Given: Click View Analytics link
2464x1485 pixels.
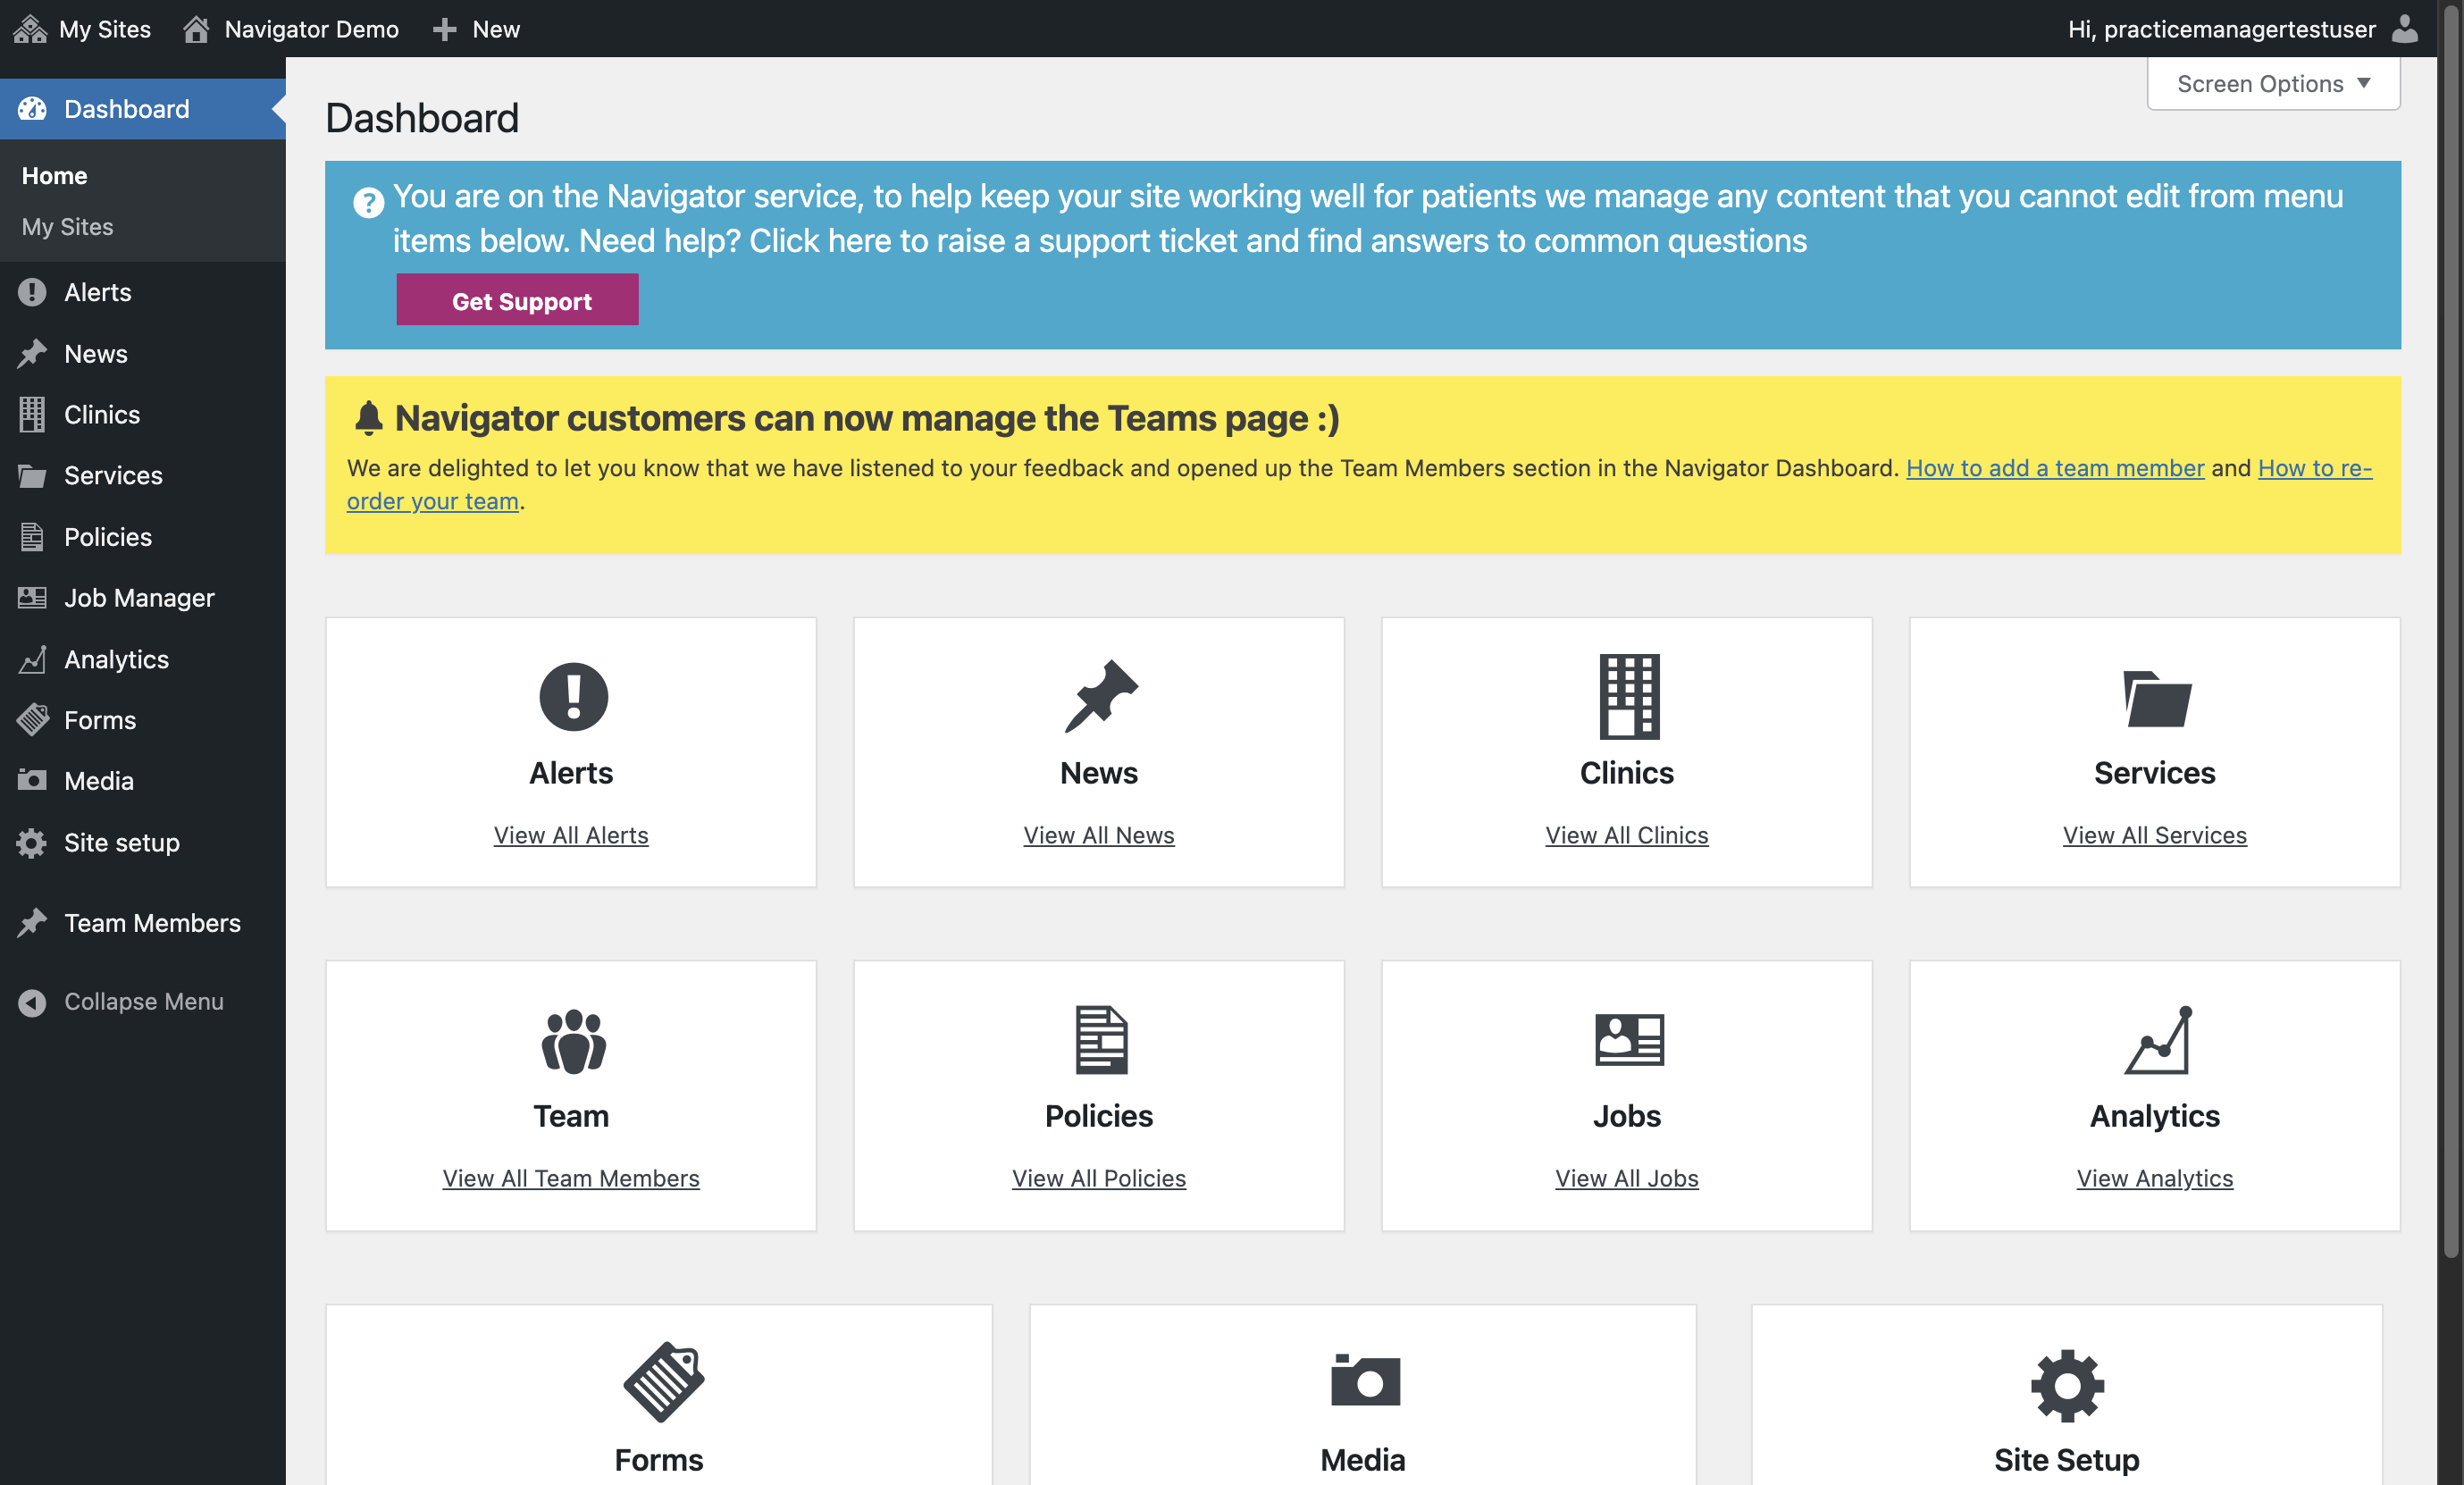Looking at the screenshot, I should pyautogui.click(x=2154, y=1178).
